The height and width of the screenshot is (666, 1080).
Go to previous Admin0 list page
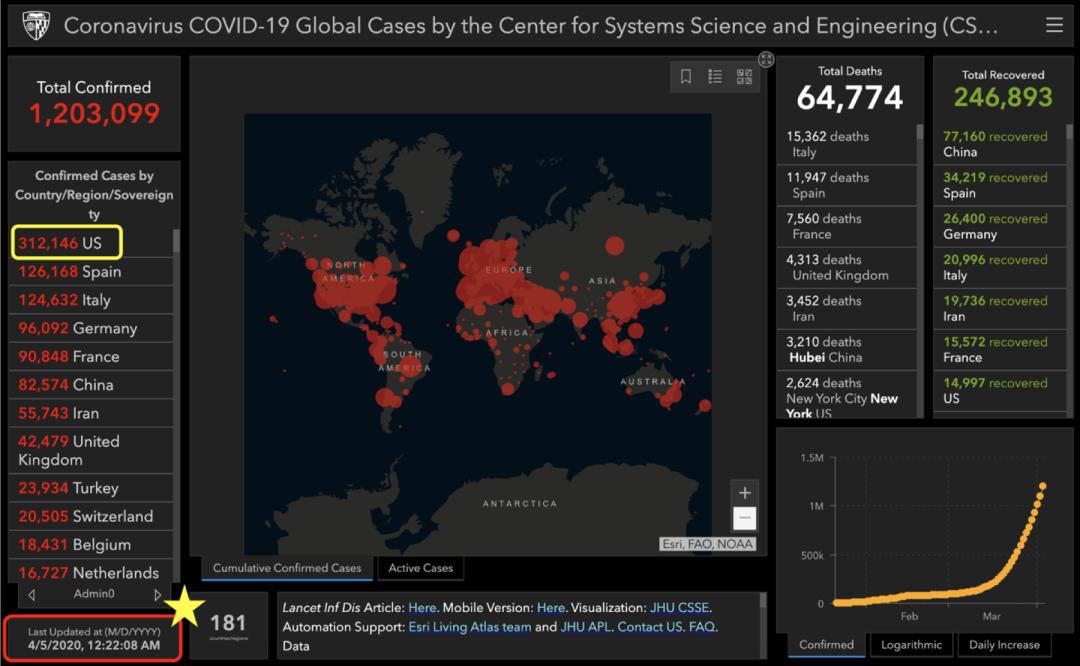(32, 594)
